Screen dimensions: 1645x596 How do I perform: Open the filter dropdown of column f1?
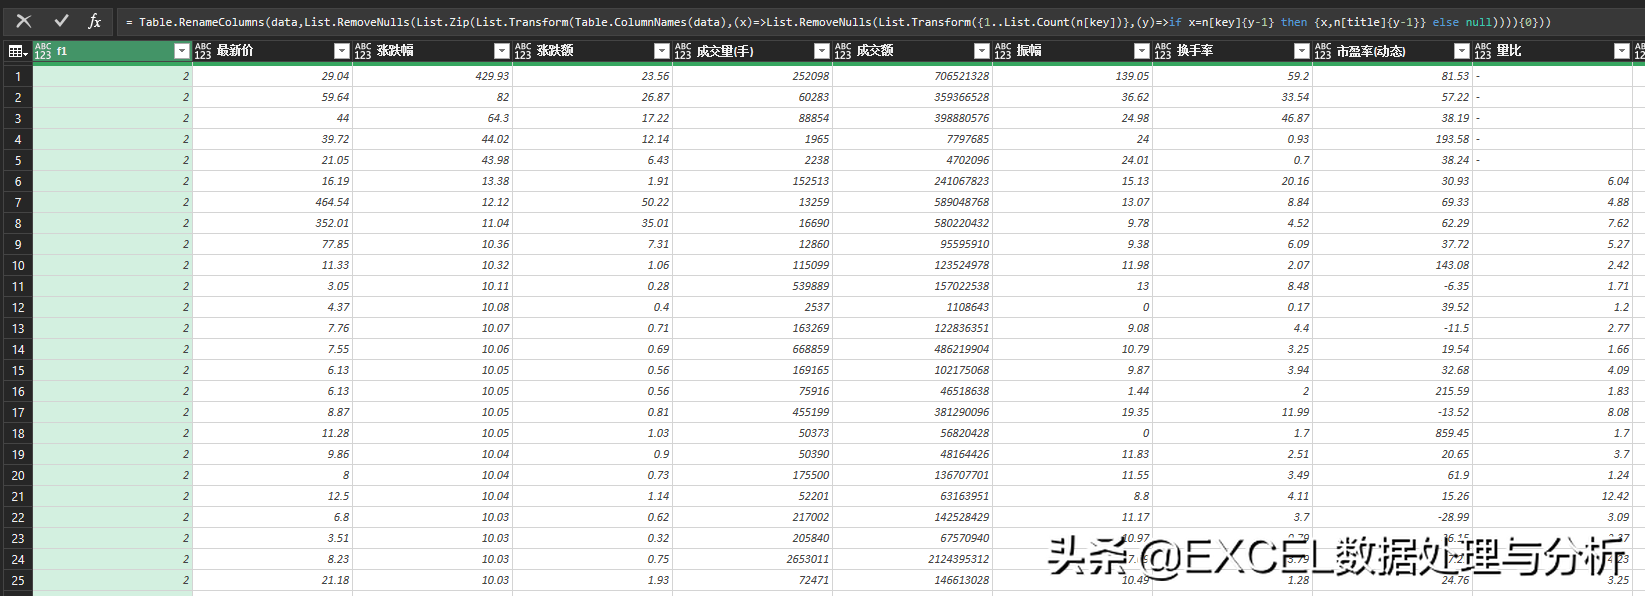point(181,51)
